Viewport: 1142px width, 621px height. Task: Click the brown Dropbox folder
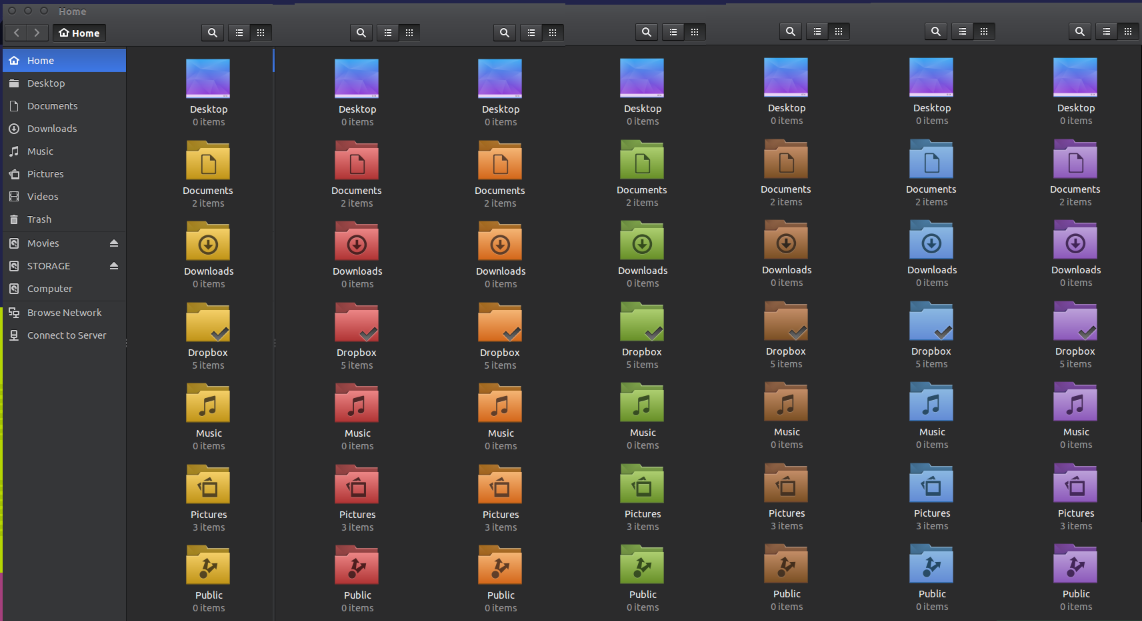tap(786, 321)
